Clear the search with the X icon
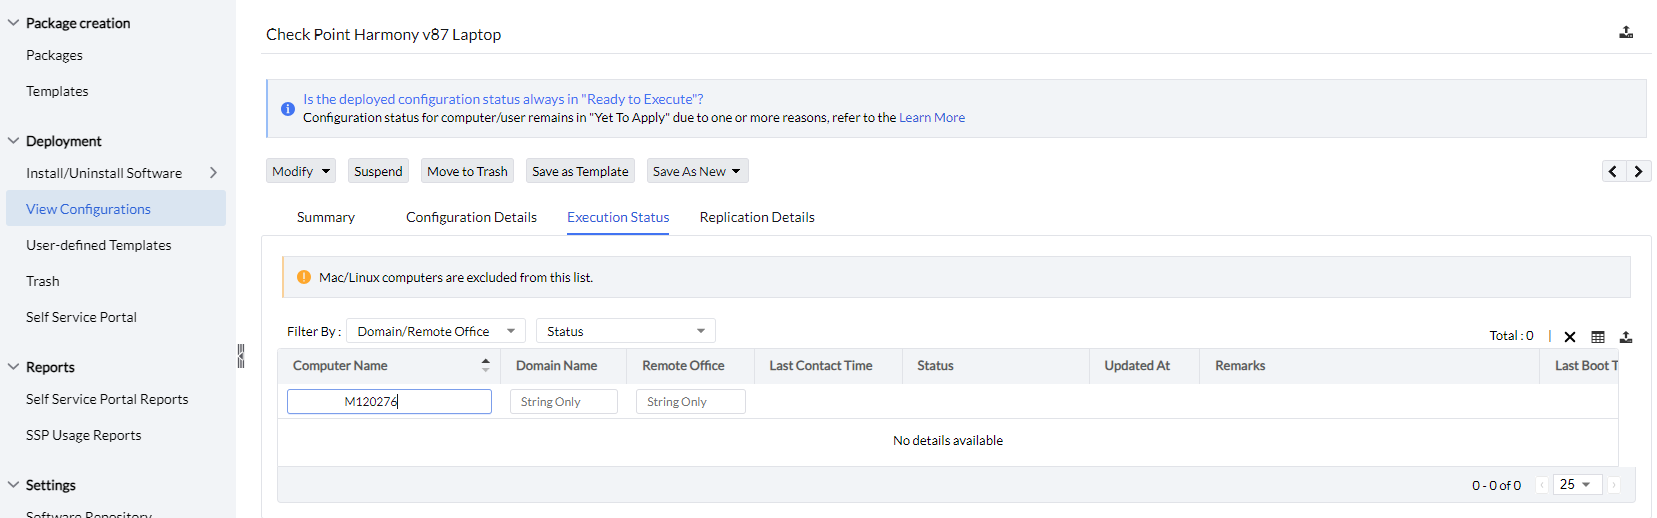This screenshot has width=1657, height=518. coord(1570,337)
